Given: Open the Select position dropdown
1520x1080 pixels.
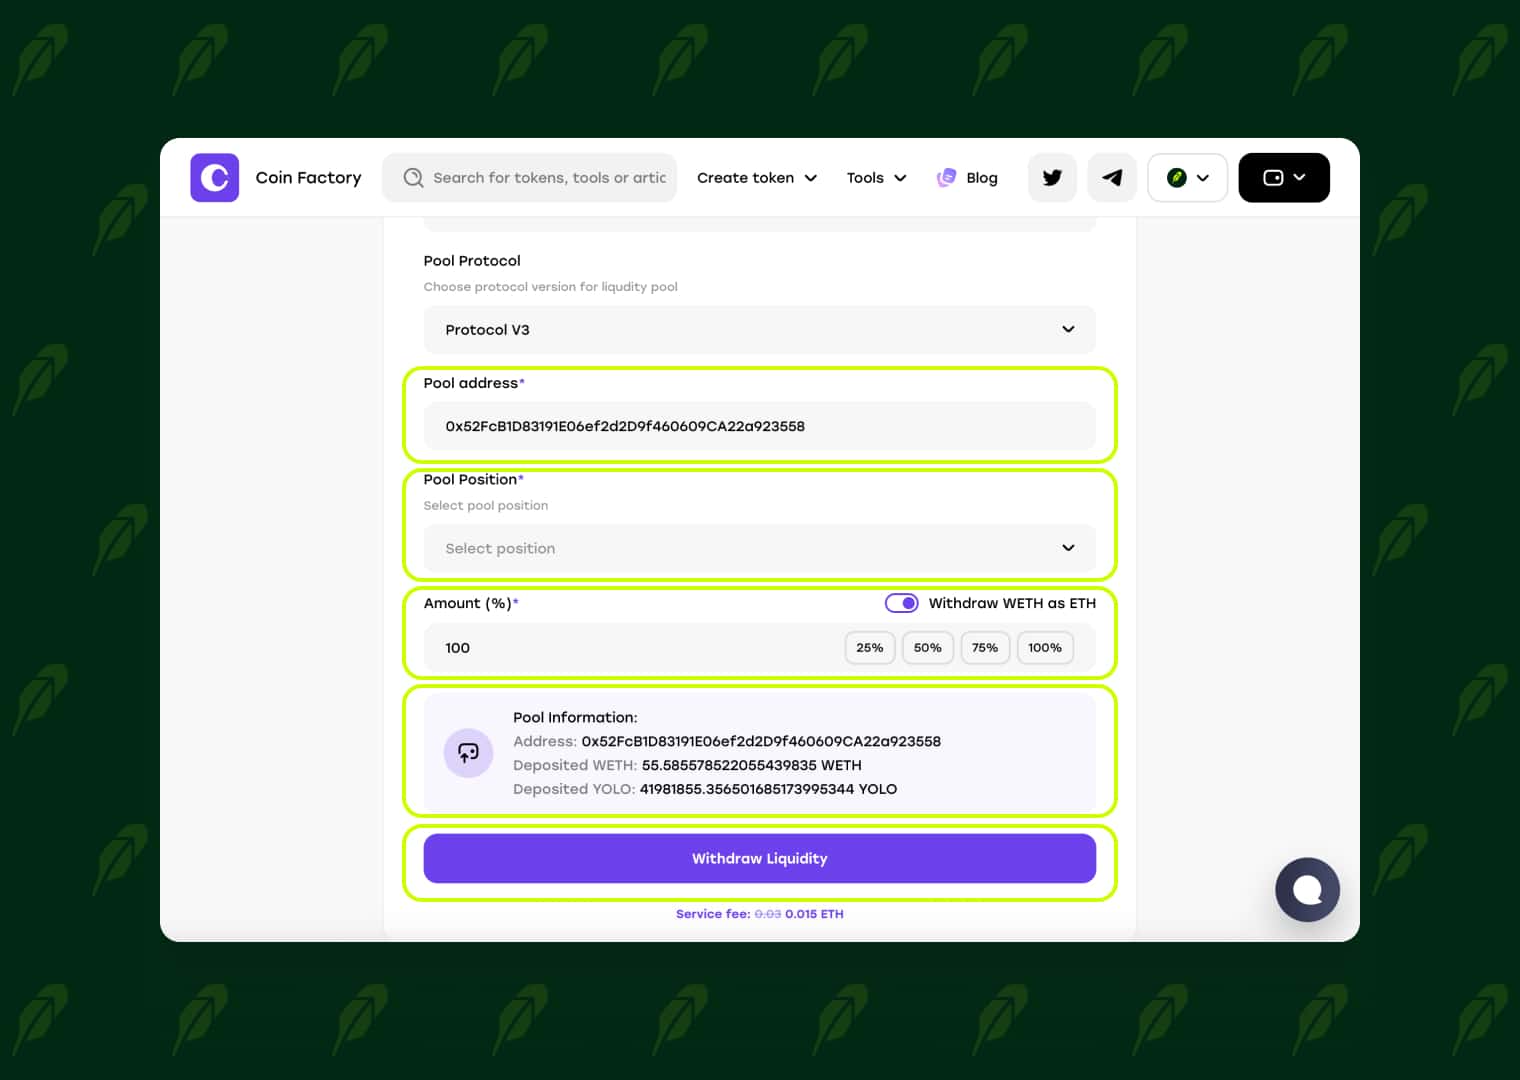Looking at the screenshot, I should (x=760, y=548).
